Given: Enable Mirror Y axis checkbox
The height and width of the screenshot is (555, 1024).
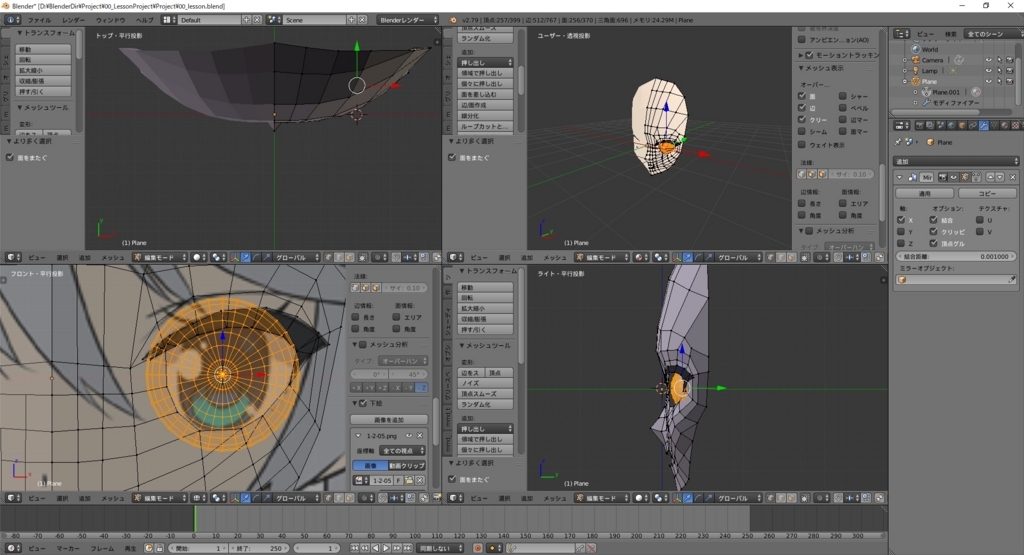Looking at the screenshot, I should point(901,232).
